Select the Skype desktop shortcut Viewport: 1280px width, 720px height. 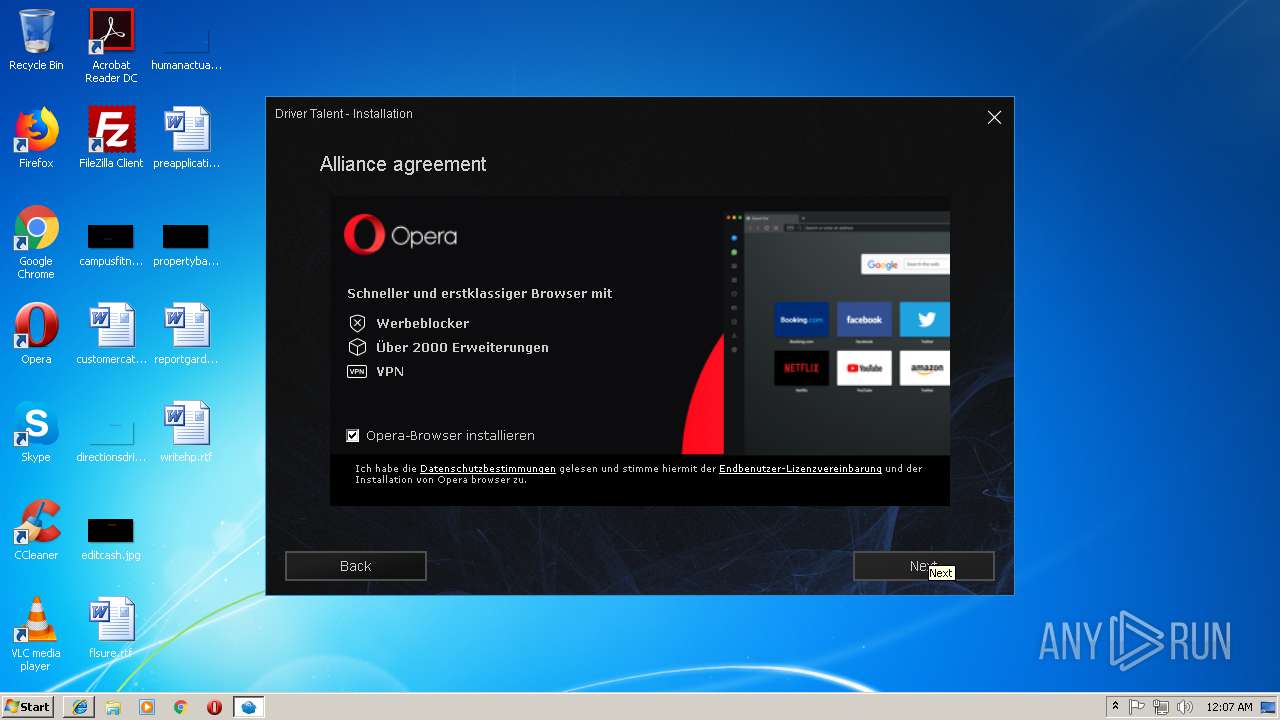click(x=36, y=432)
